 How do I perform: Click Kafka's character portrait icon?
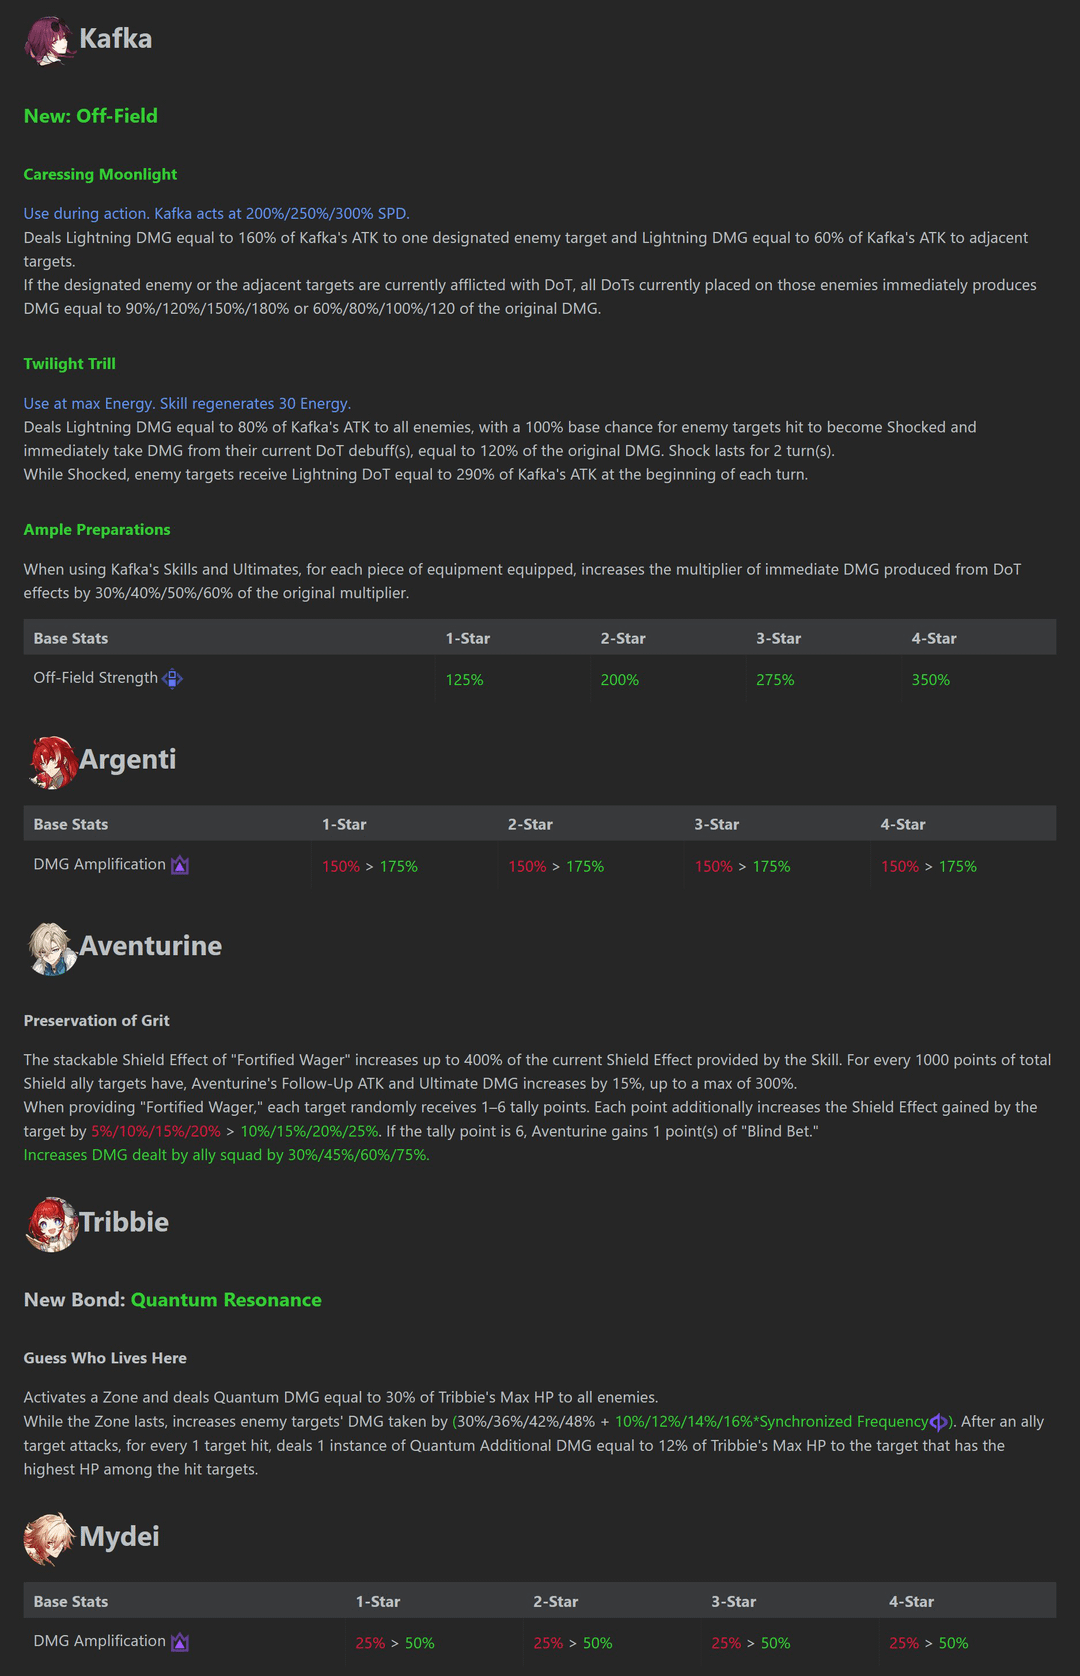point(50,41)
